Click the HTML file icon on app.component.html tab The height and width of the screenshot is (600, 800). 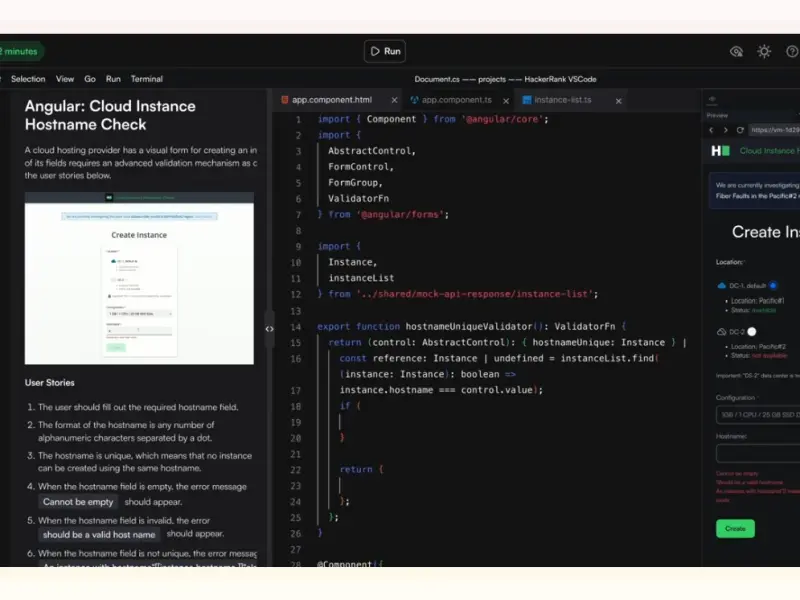(285, 100)
